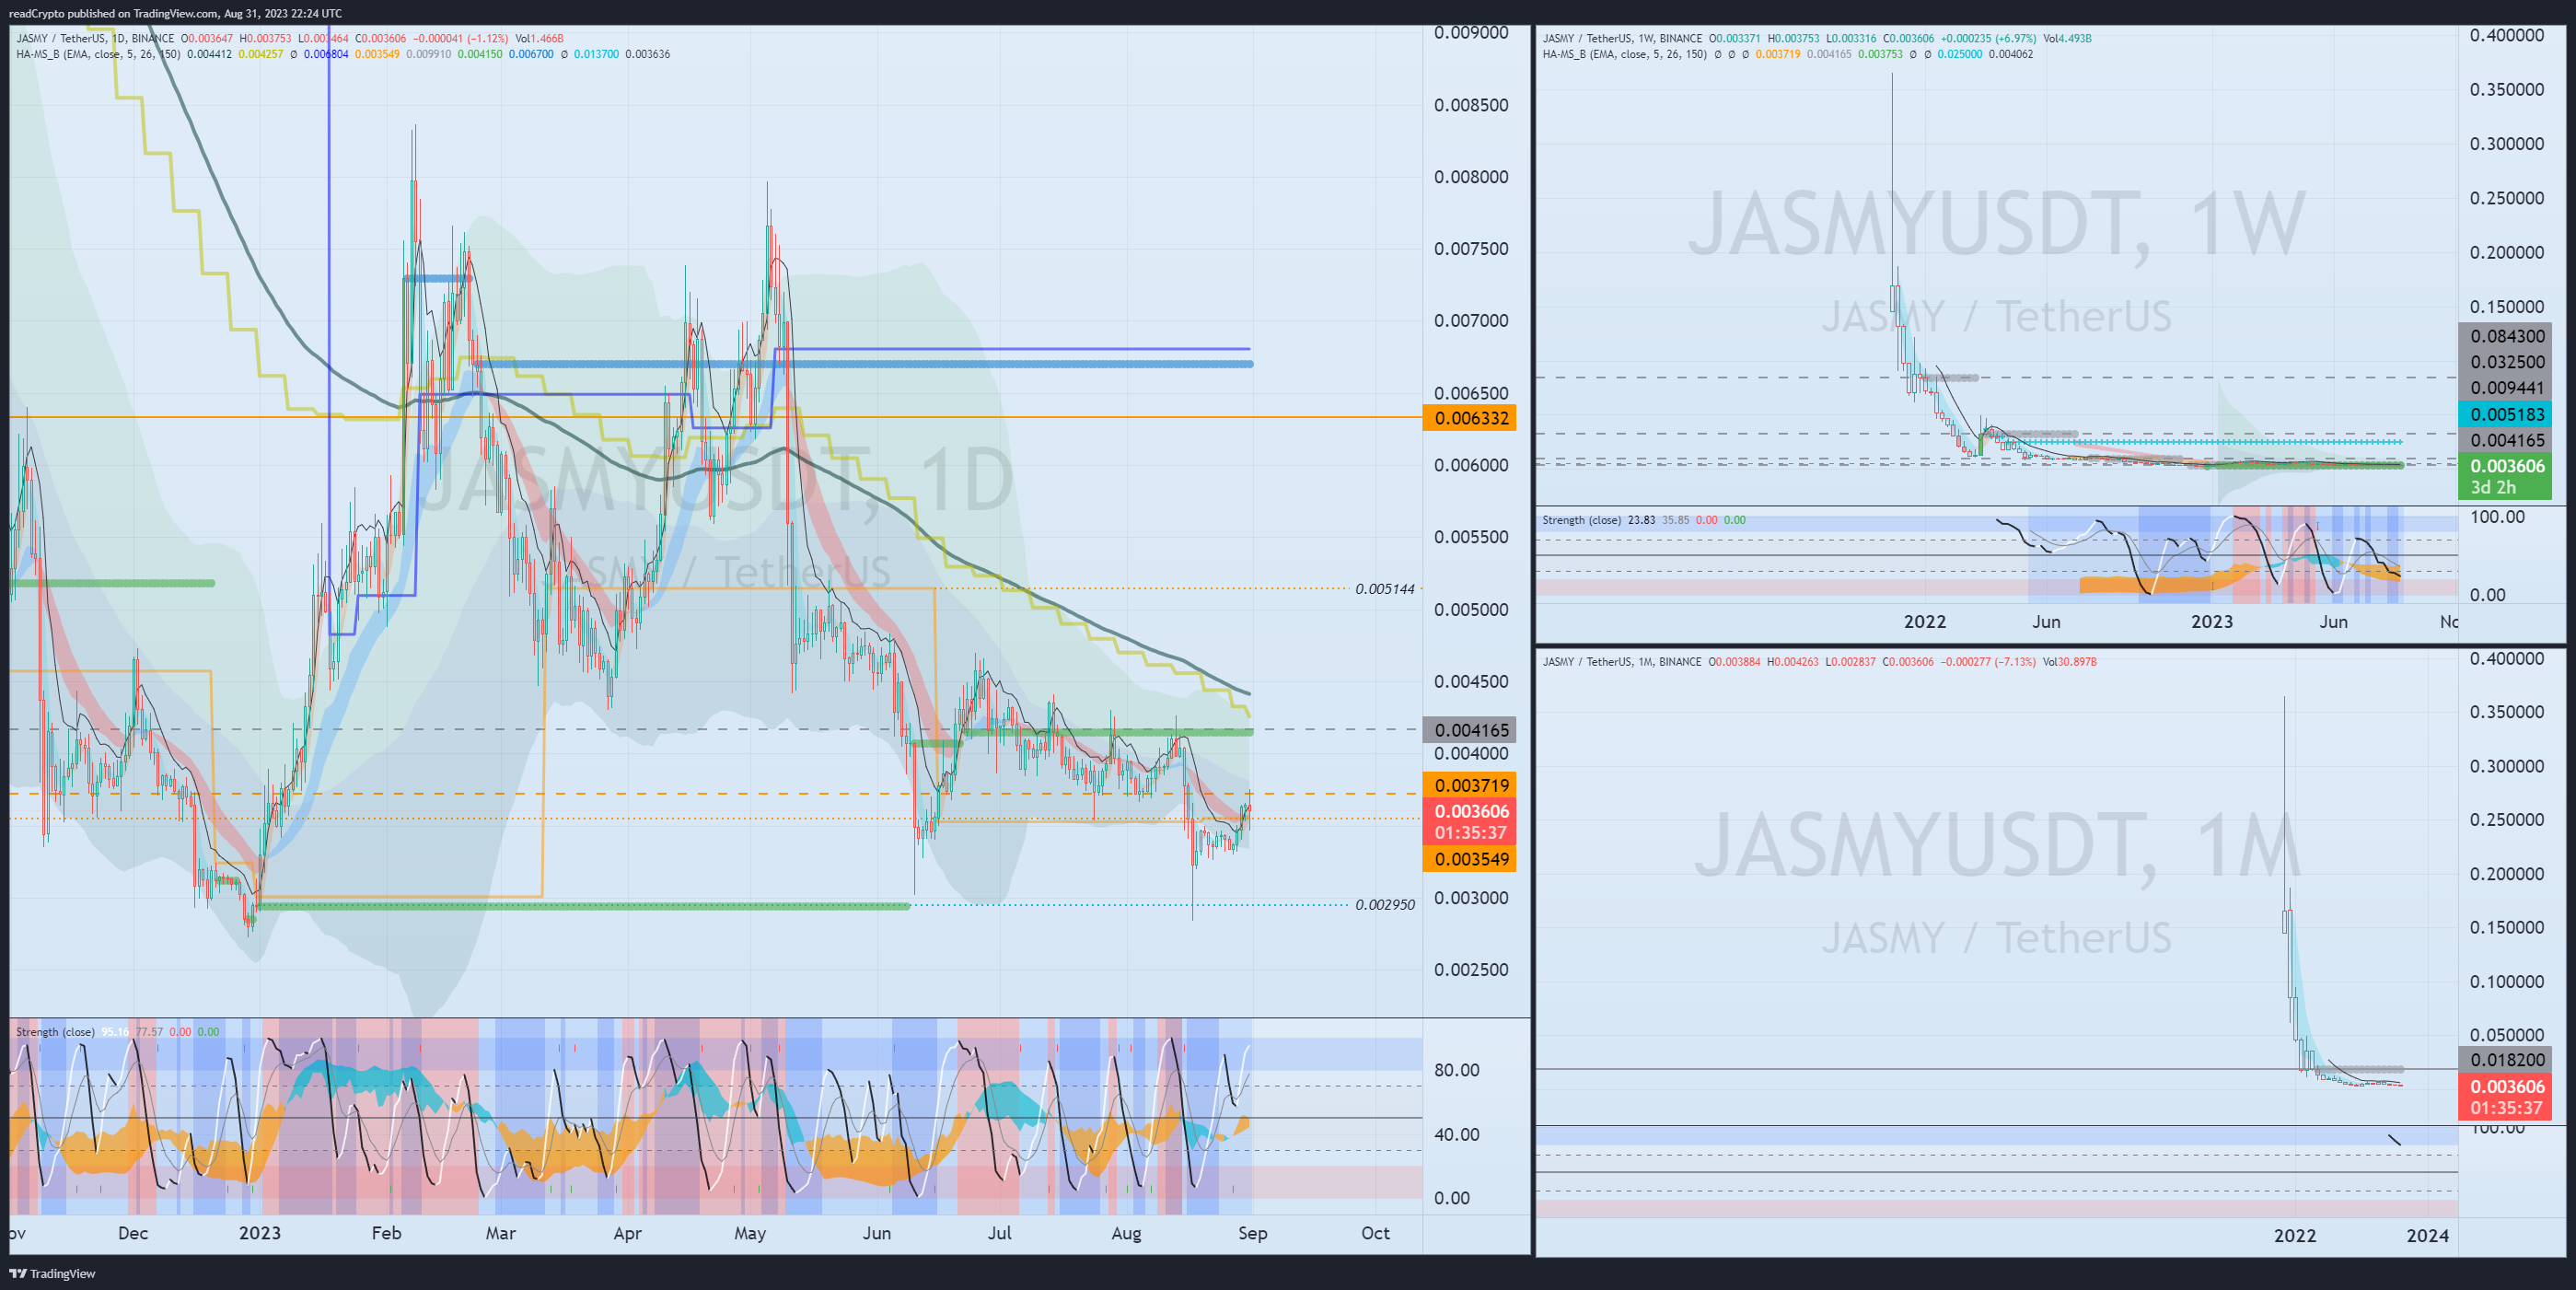Select red 0.003606 price label on 1M chart
This screenshot has width=2576, height=1290.
click(x=2507, y=1087)
